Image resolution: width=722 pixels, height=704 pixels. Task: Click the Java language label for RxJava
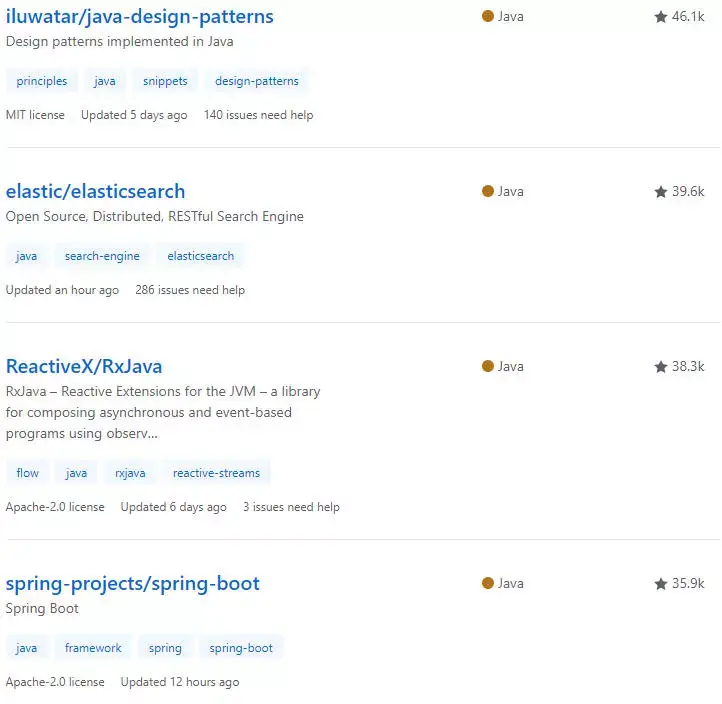[511, 367]
